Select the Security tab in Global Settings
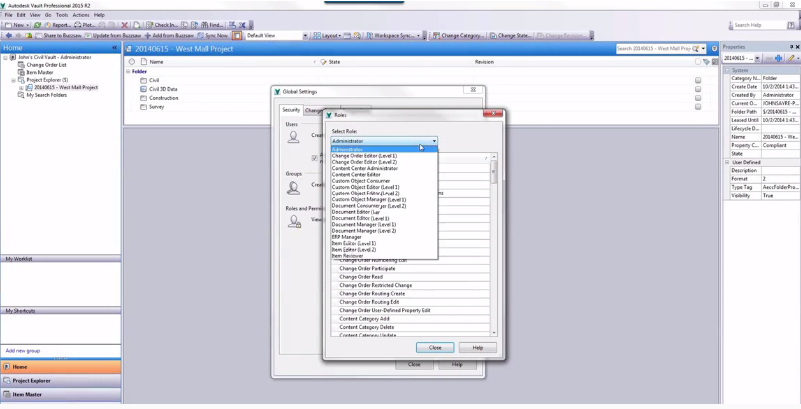801x409 pixels. coord(291,110)
